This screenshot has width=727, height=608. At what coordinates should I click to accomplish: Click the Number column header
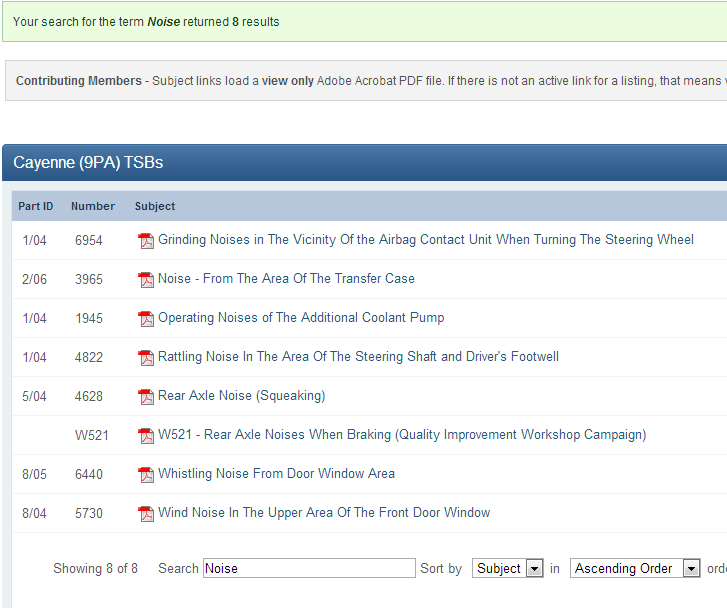point(93,206)
